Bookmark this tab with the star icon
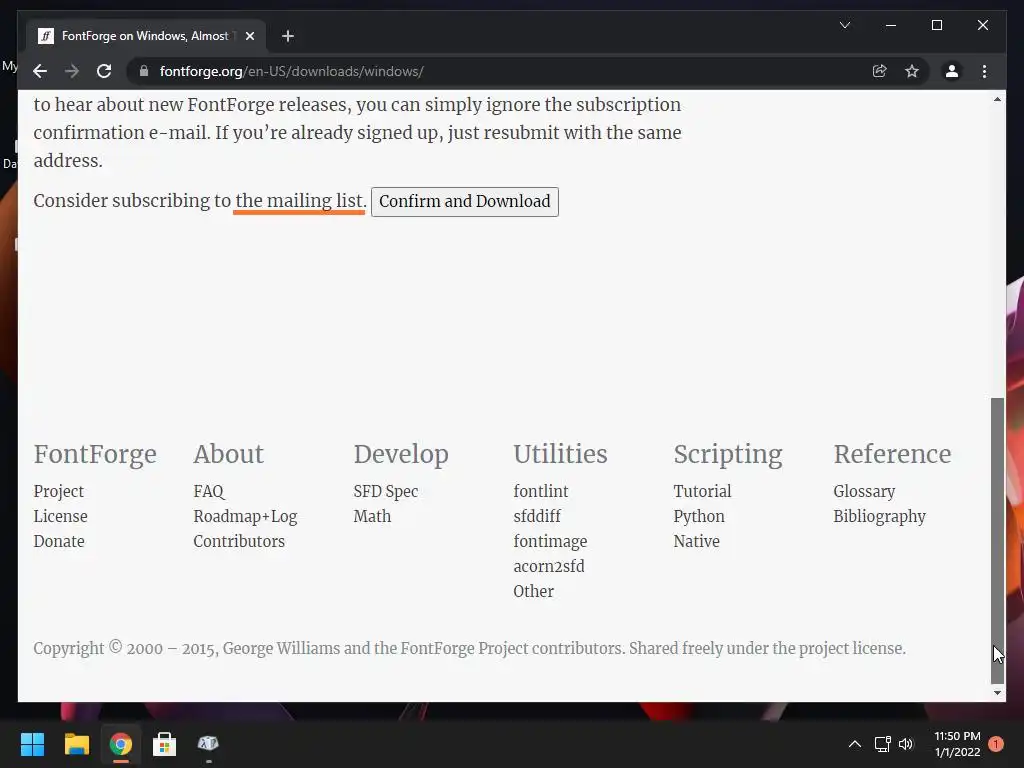1024x768 pixels. (x=912, y=71)
